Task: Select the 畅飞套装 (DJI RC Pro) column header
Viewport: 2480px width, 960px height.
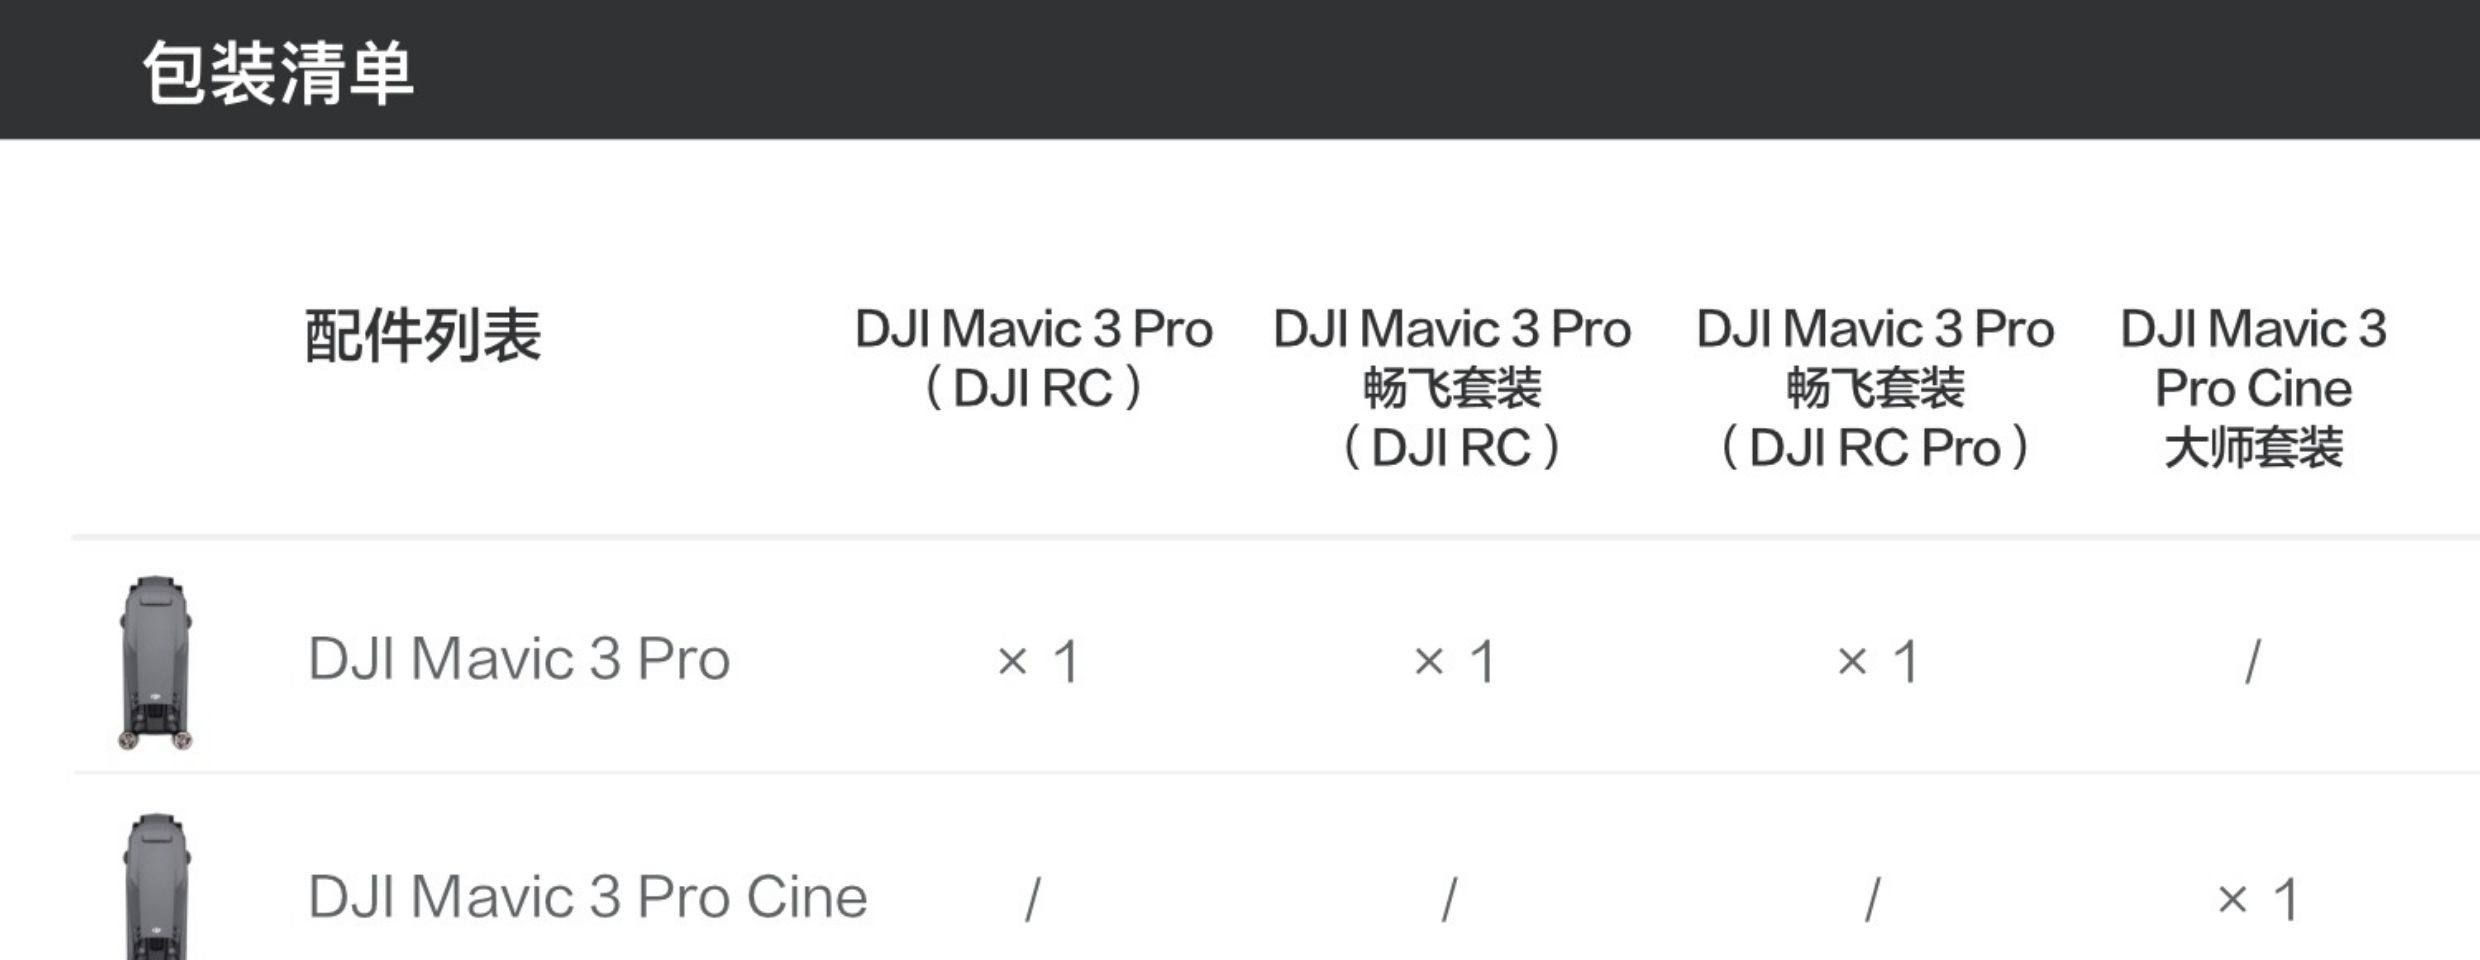Action: tap(1874, 388)
